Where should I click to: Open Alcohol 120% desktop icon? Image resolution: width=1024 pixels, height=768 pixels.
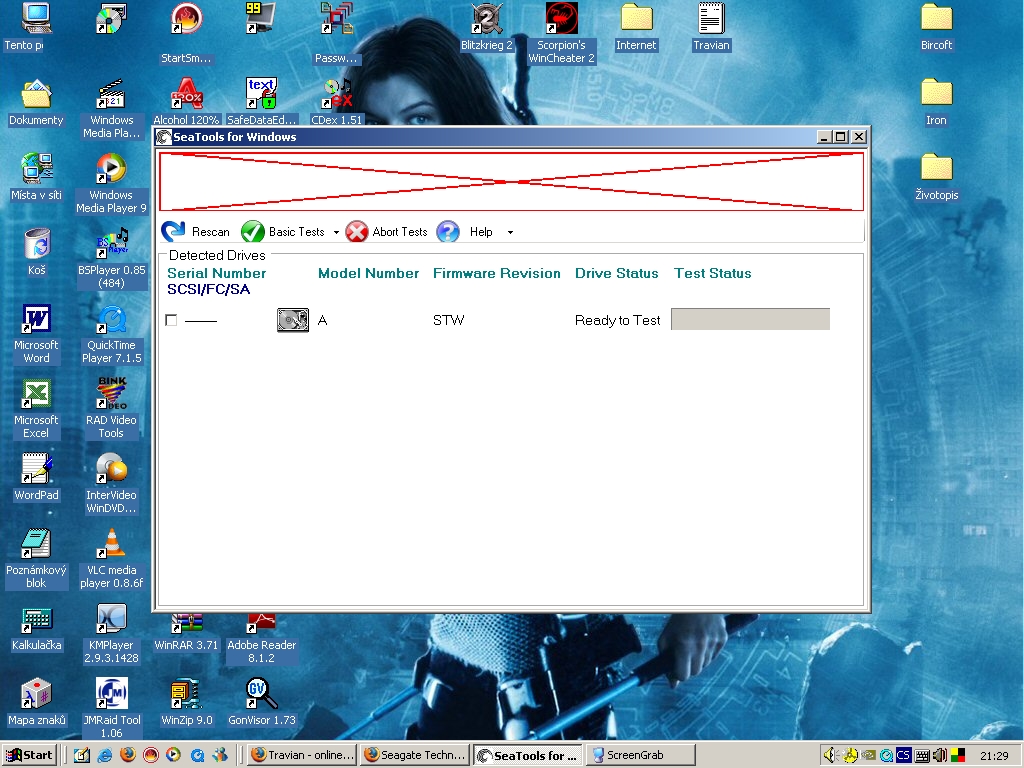coord(186,94)
